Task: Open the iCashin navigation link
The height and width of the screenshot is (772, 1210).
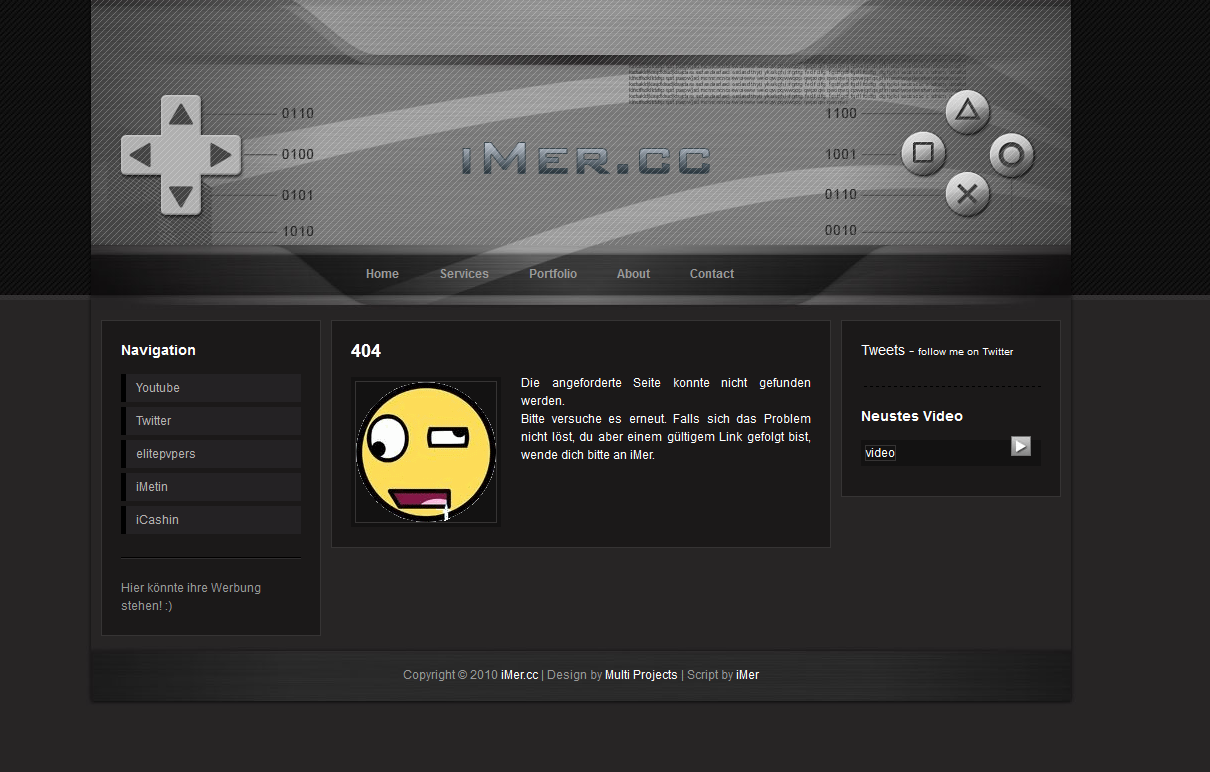Action: point(158,520)
